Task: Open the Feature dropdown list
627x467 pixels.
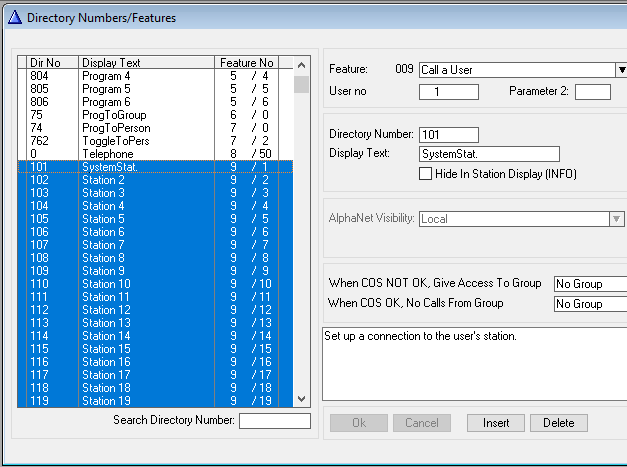Action: coord(619,70)
